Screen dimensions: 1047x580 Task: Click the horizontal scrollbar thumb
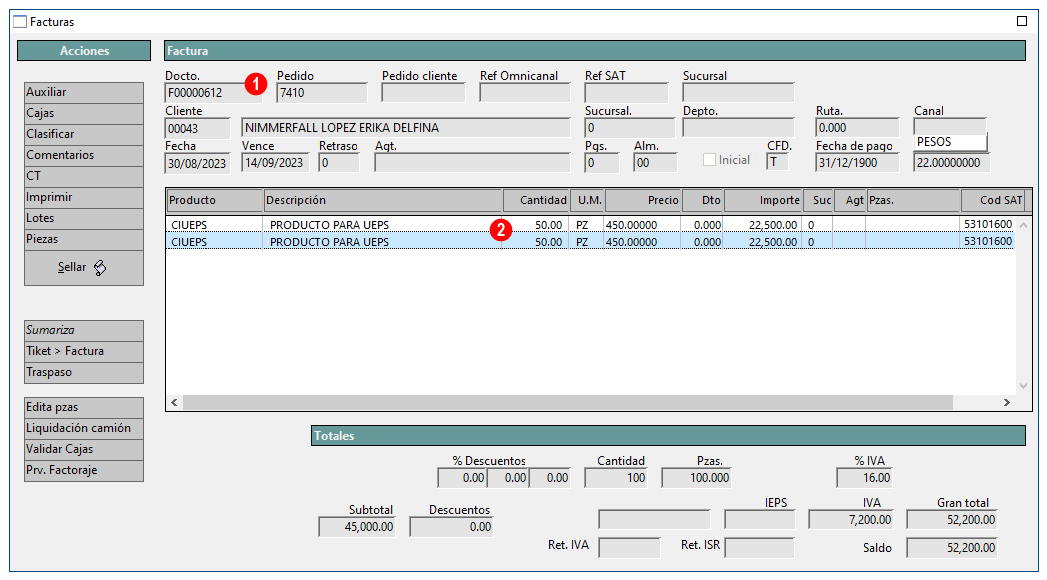(568, 402)
